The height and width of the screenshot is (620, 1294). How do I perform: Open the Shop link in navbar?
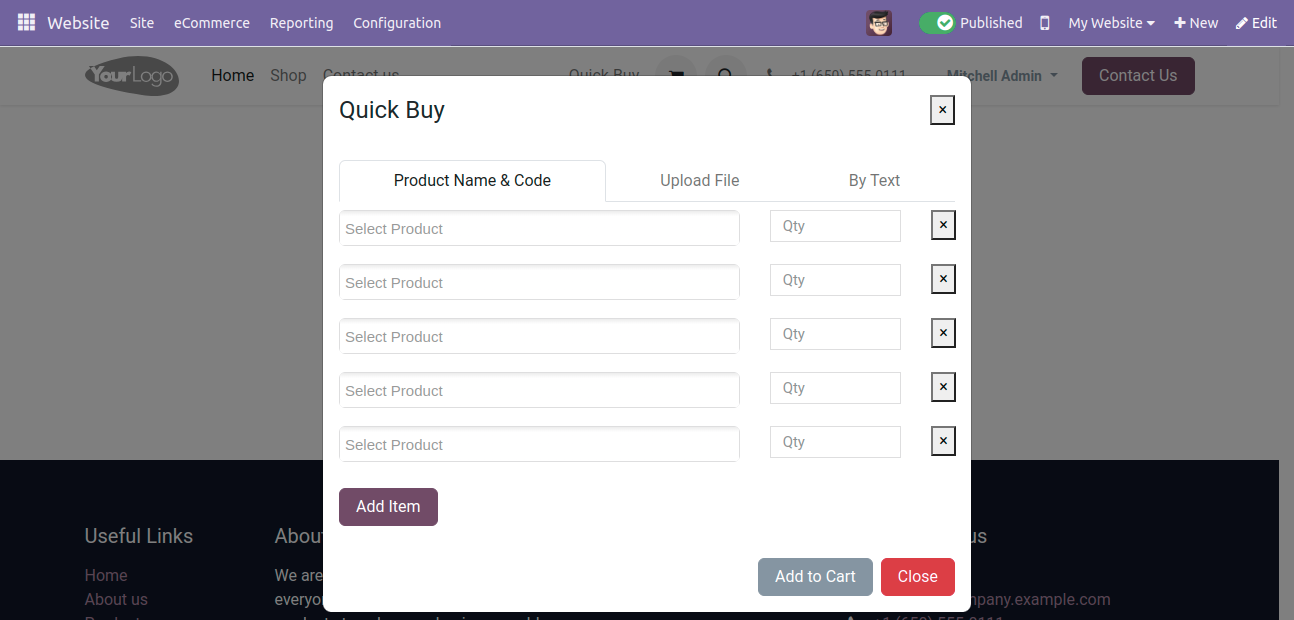288,76
